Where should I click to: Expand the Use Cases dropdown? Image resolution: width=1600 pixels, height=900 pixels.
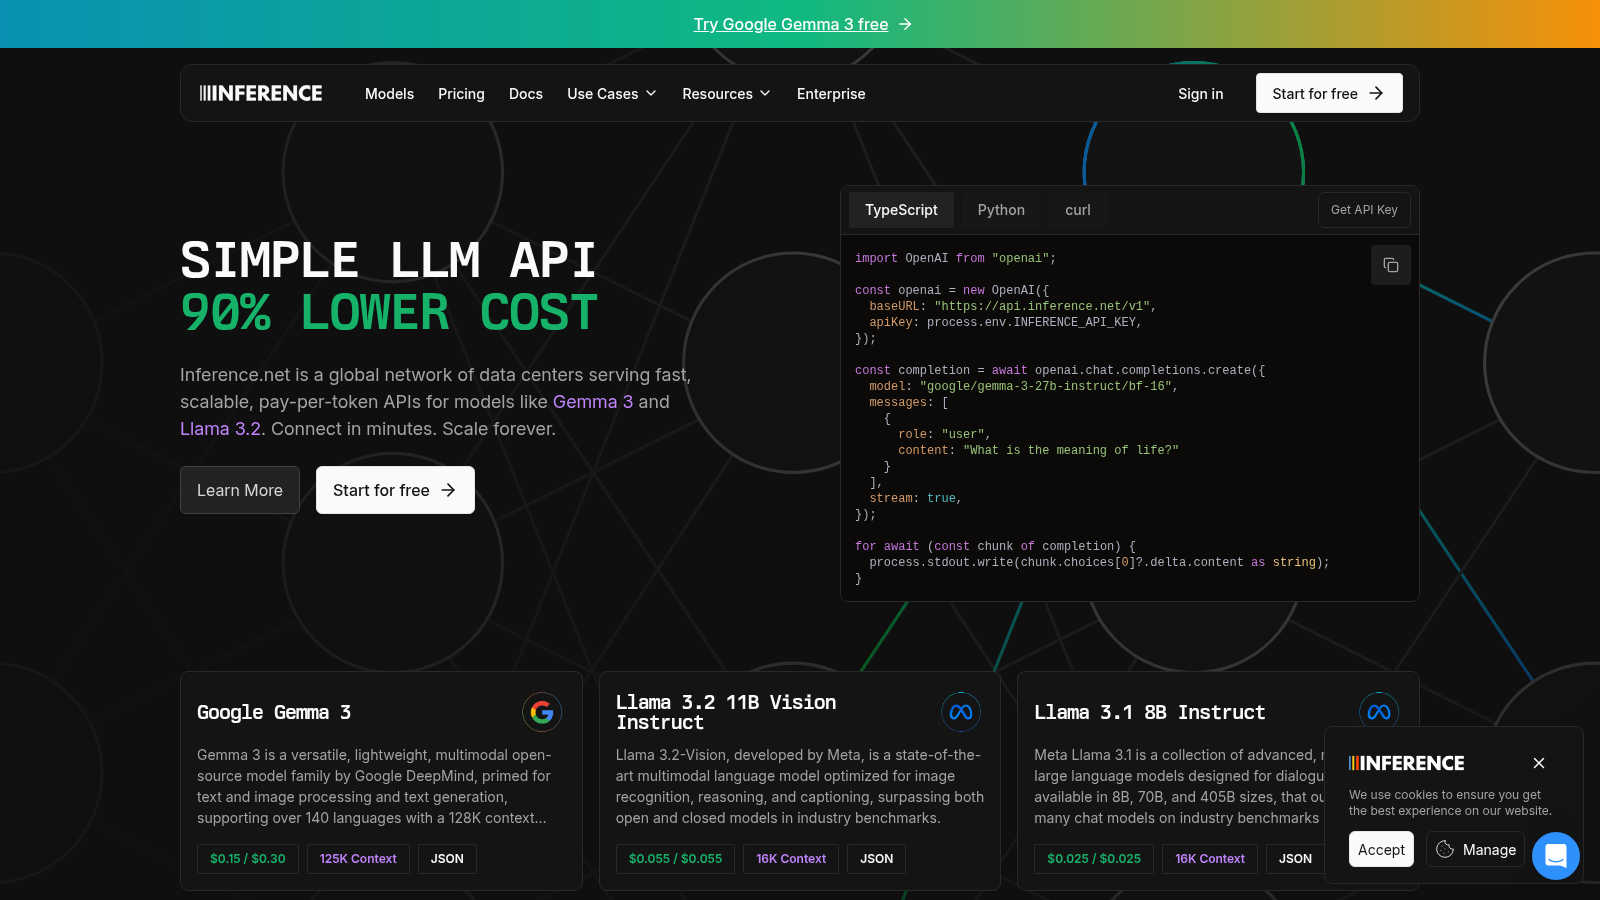tap(612, 93)
